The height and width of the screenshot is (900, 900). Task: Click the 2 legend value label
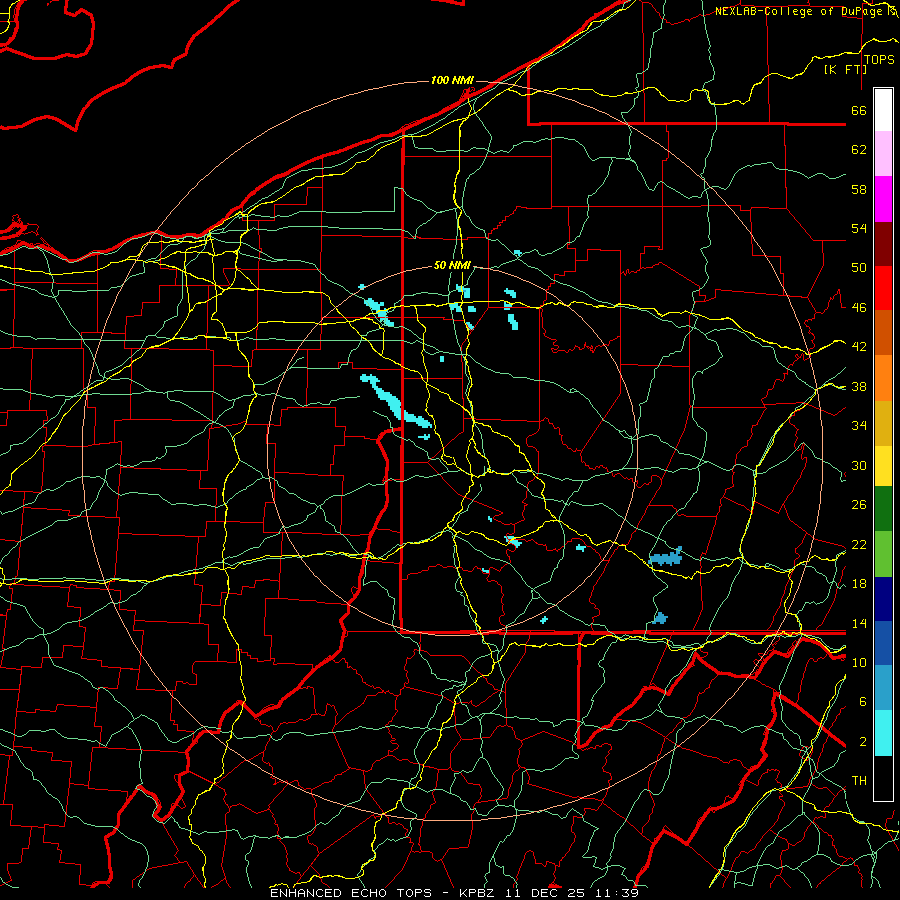[x=862, y=742]
